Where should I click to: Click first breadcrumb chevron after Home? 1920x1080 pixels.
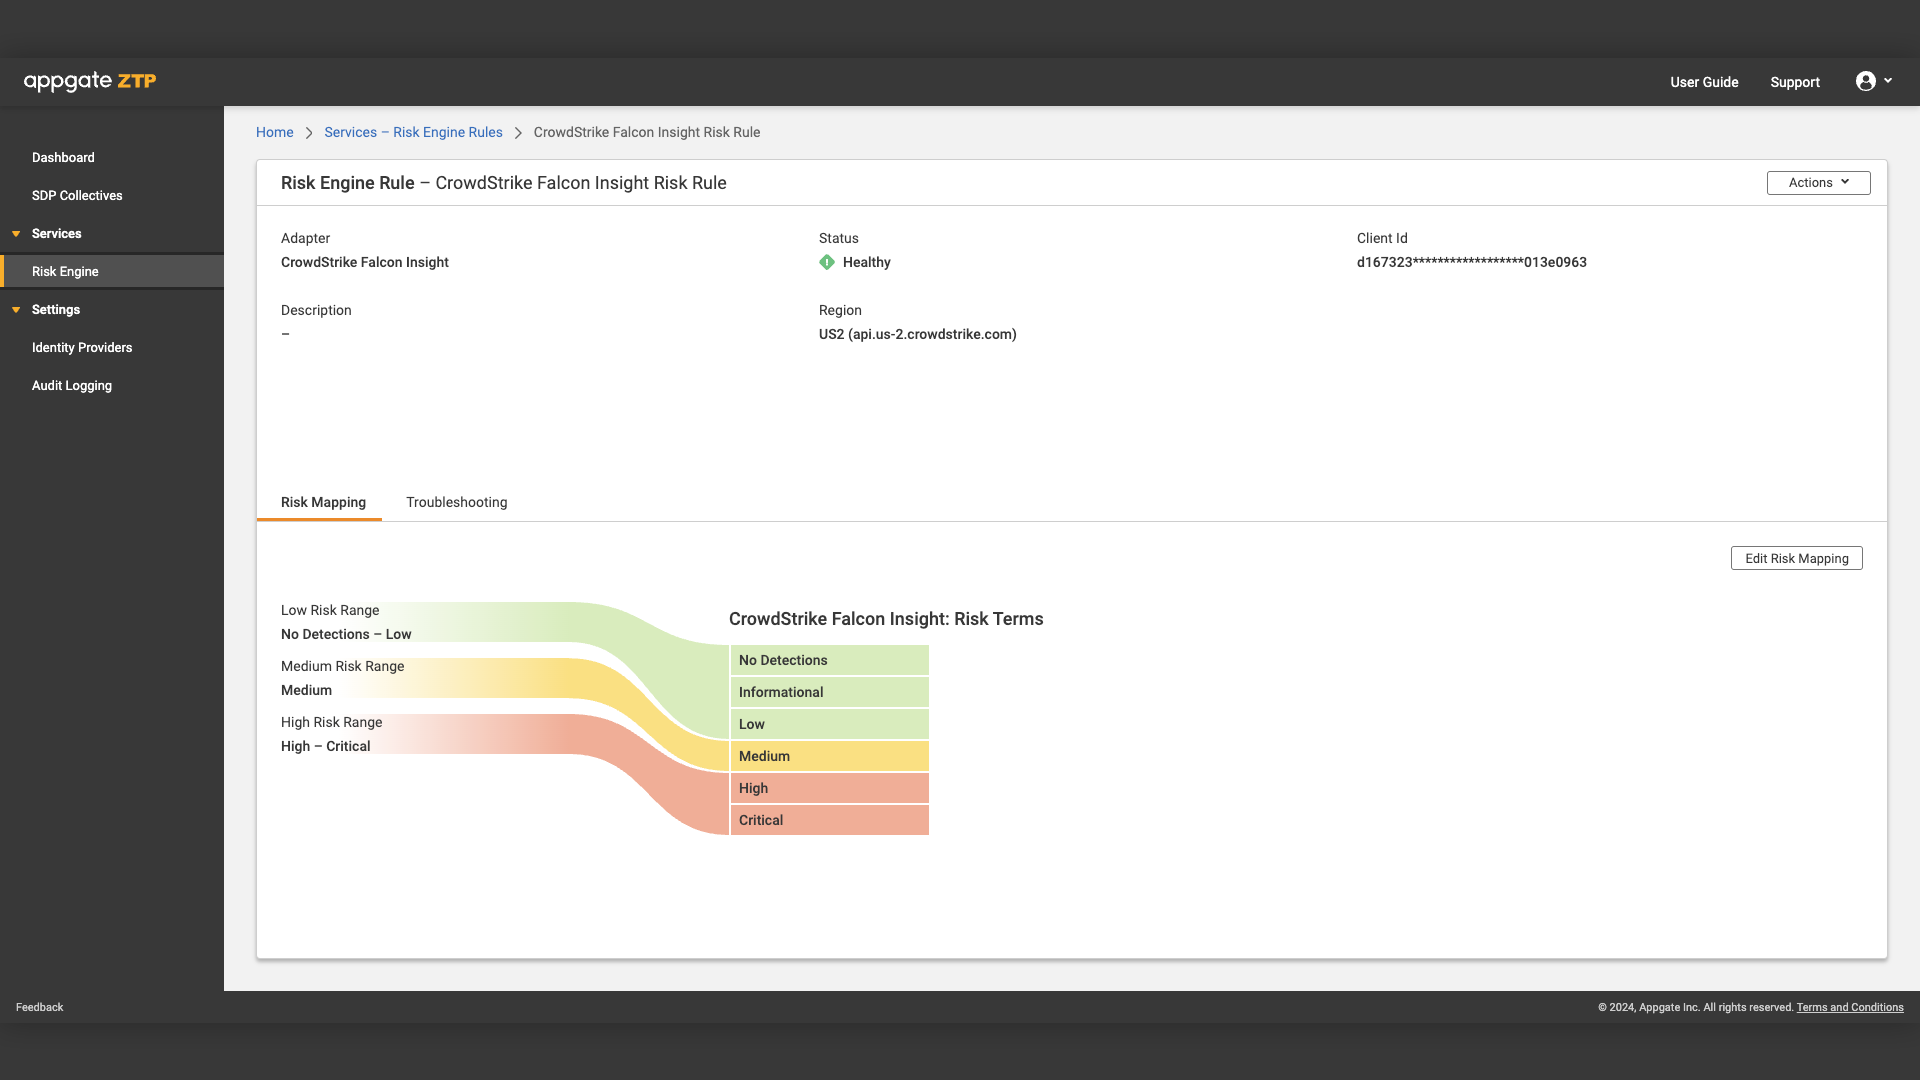[309, 133]
